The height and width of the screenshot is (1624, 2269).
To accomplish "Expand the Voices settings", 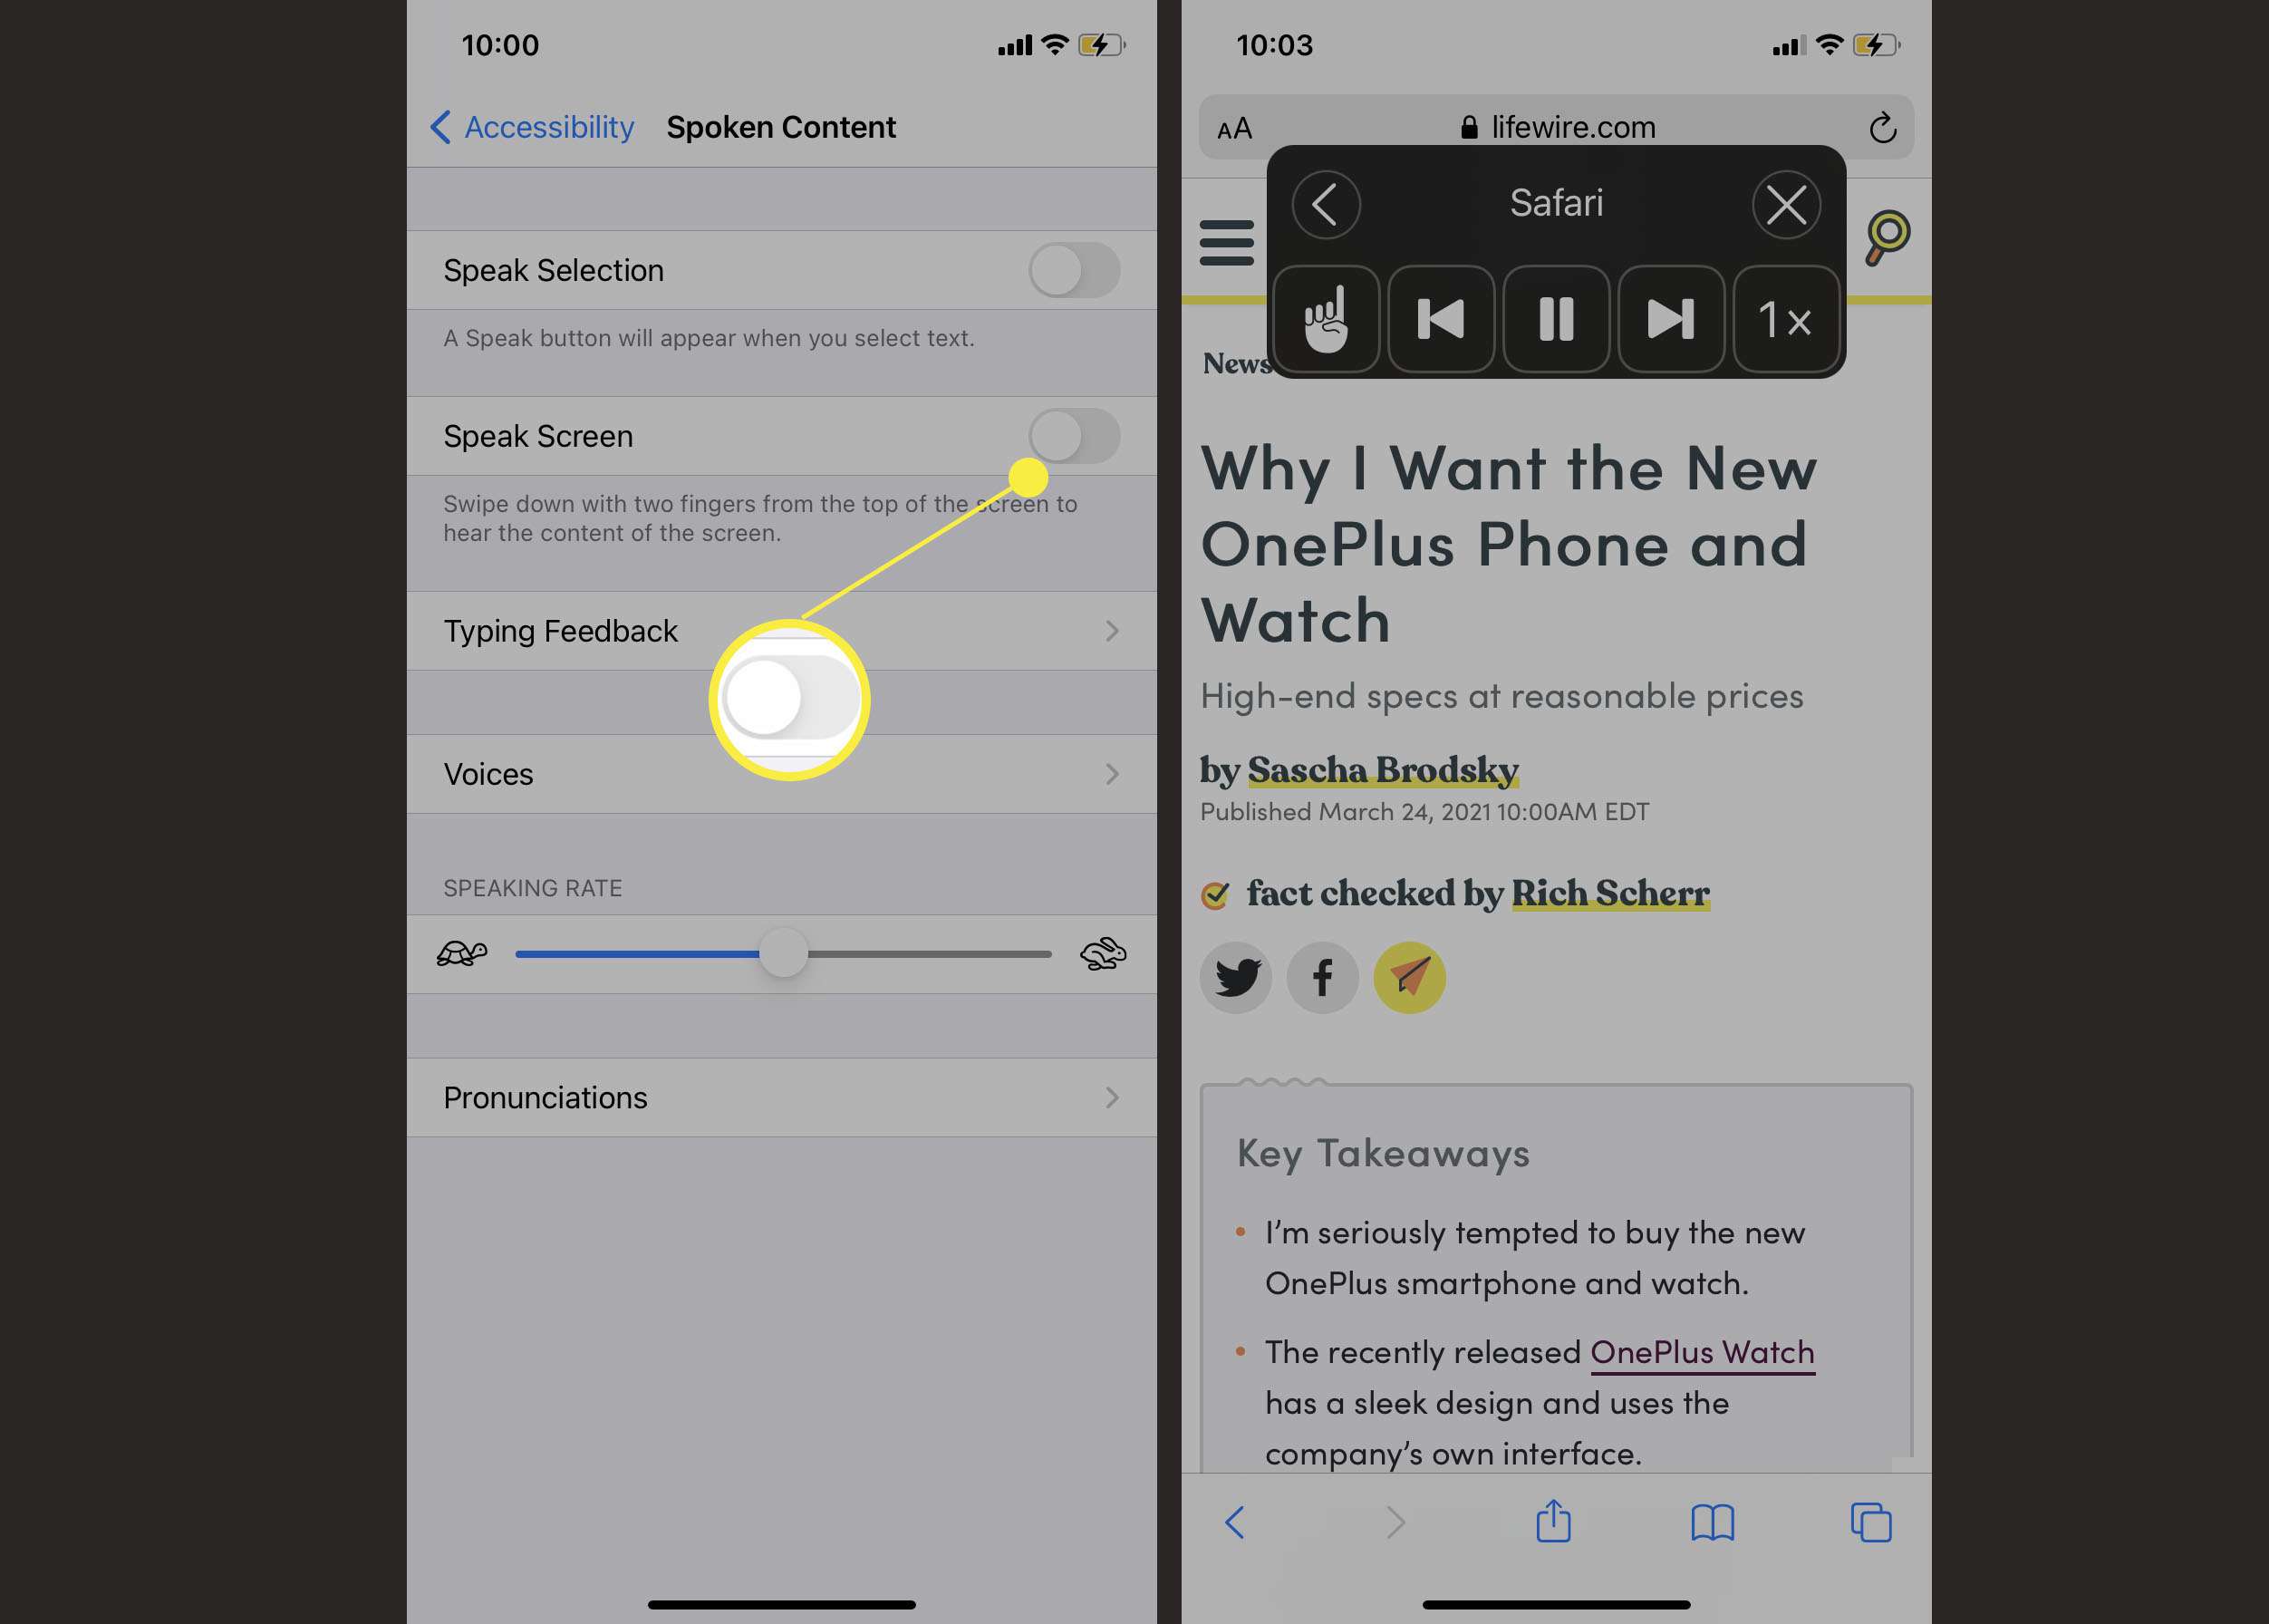I will 778,773.
